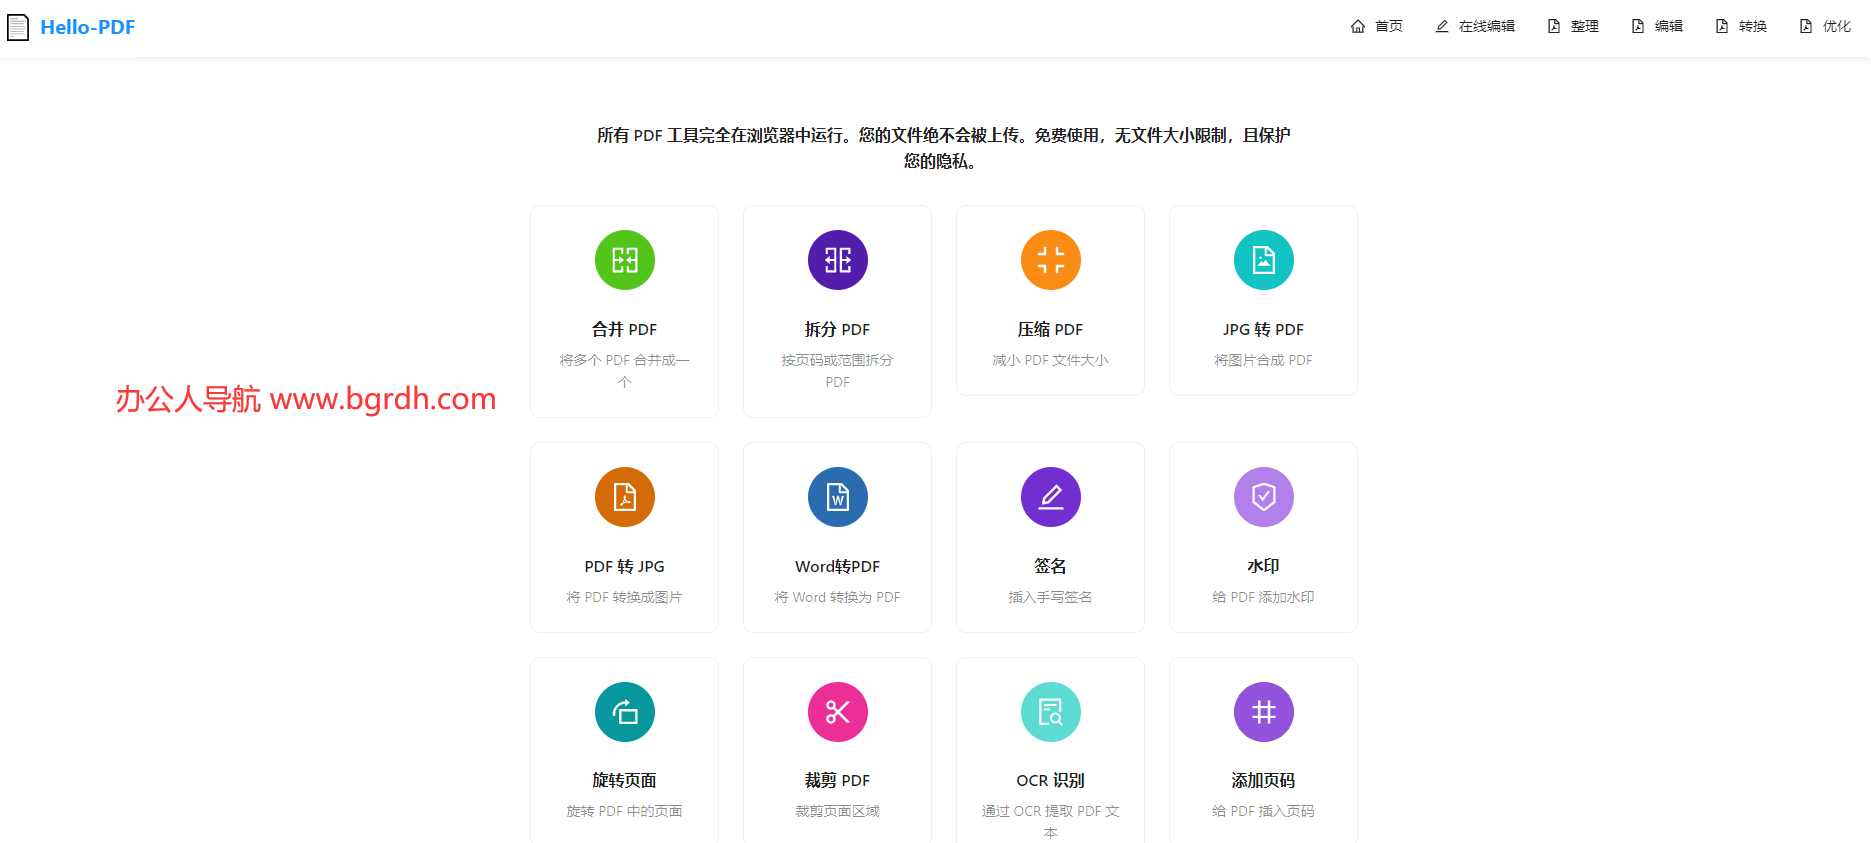Select the orange Compress PDF (压缩 PDF) icon

click(x=1050, y=260)
